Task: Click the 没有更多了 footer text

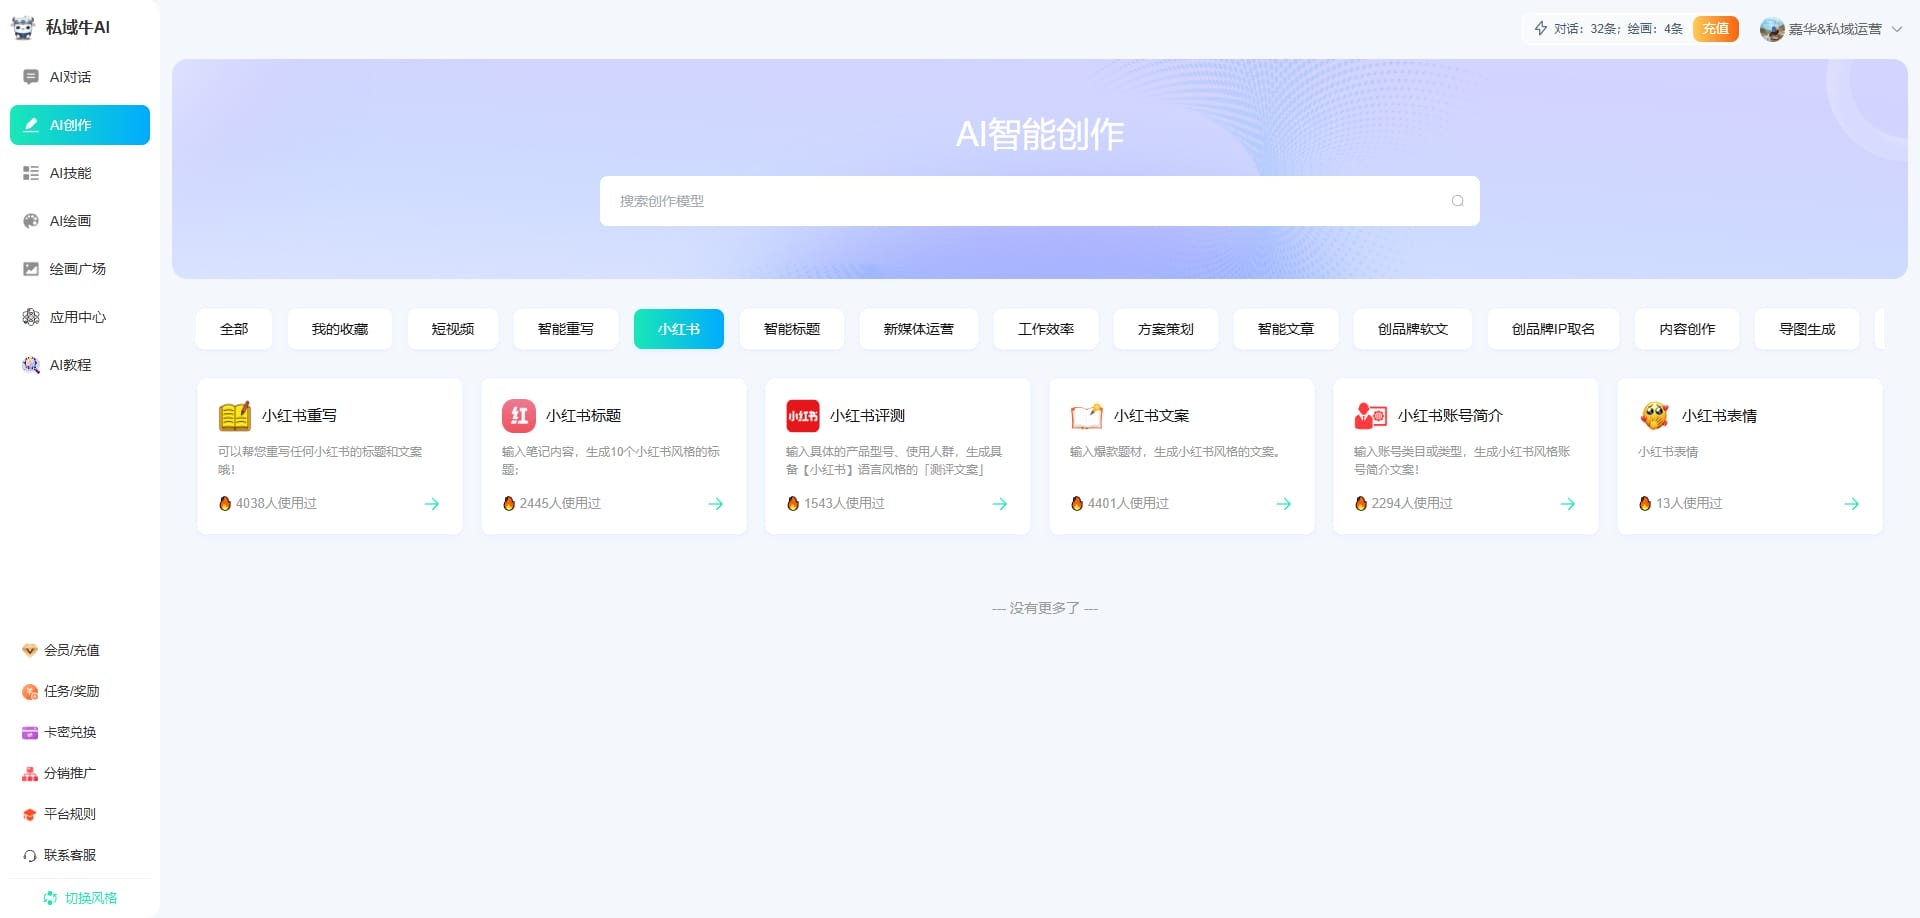Action: point(1045,608)
